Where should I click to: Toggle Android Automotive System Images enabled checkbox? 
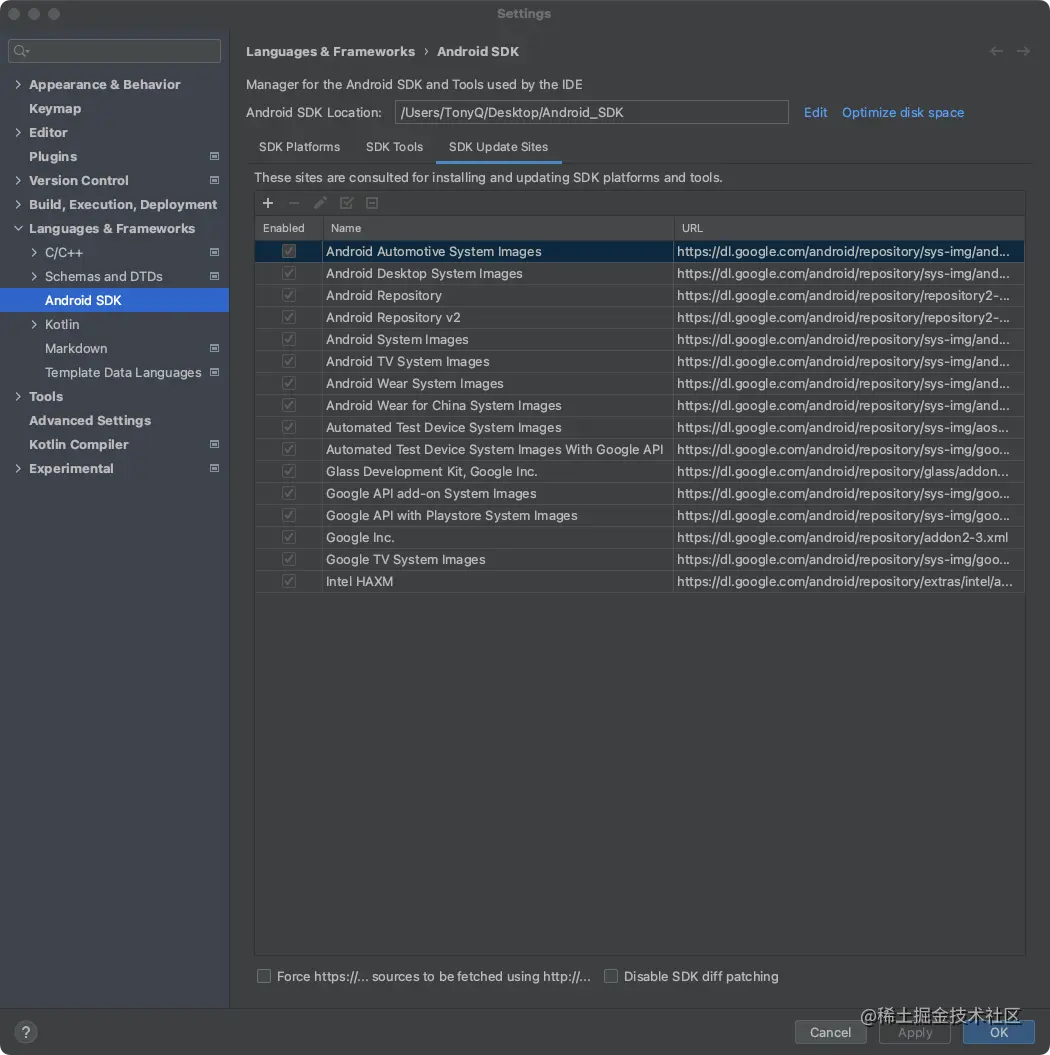[289, 251]
